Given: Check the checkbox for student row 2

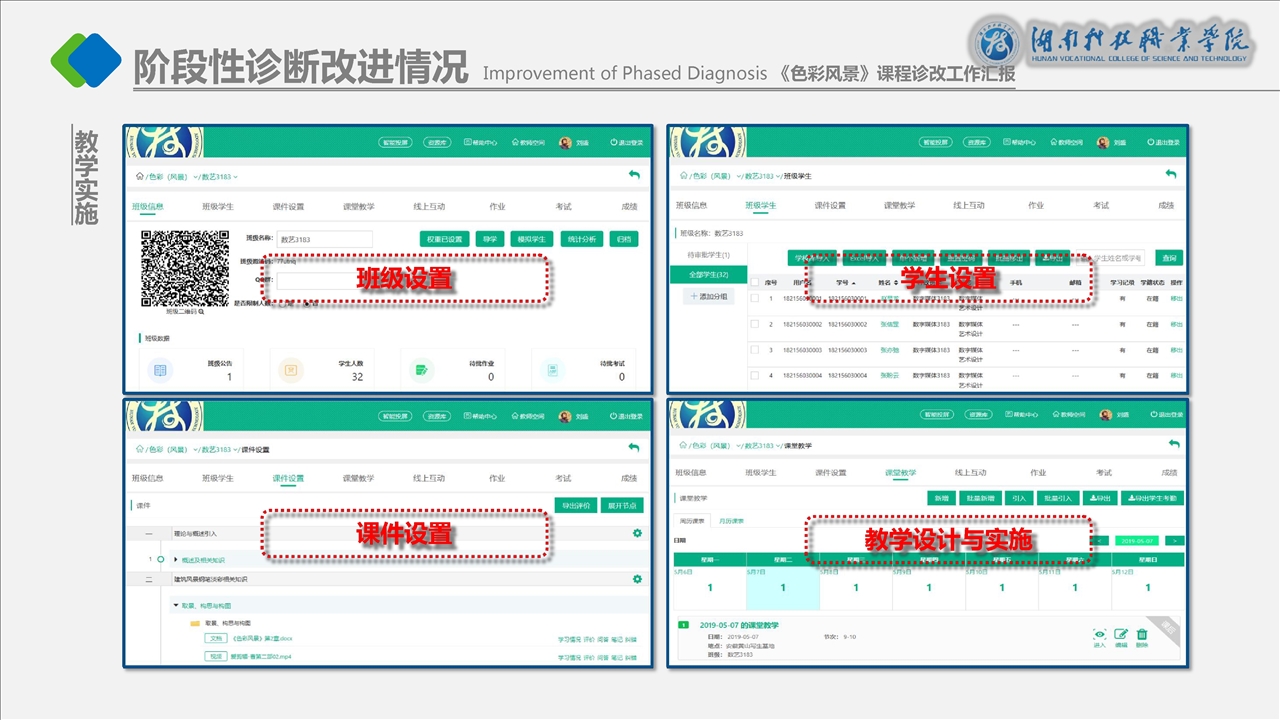Looking at the screenshot, I should click(755, 324).
